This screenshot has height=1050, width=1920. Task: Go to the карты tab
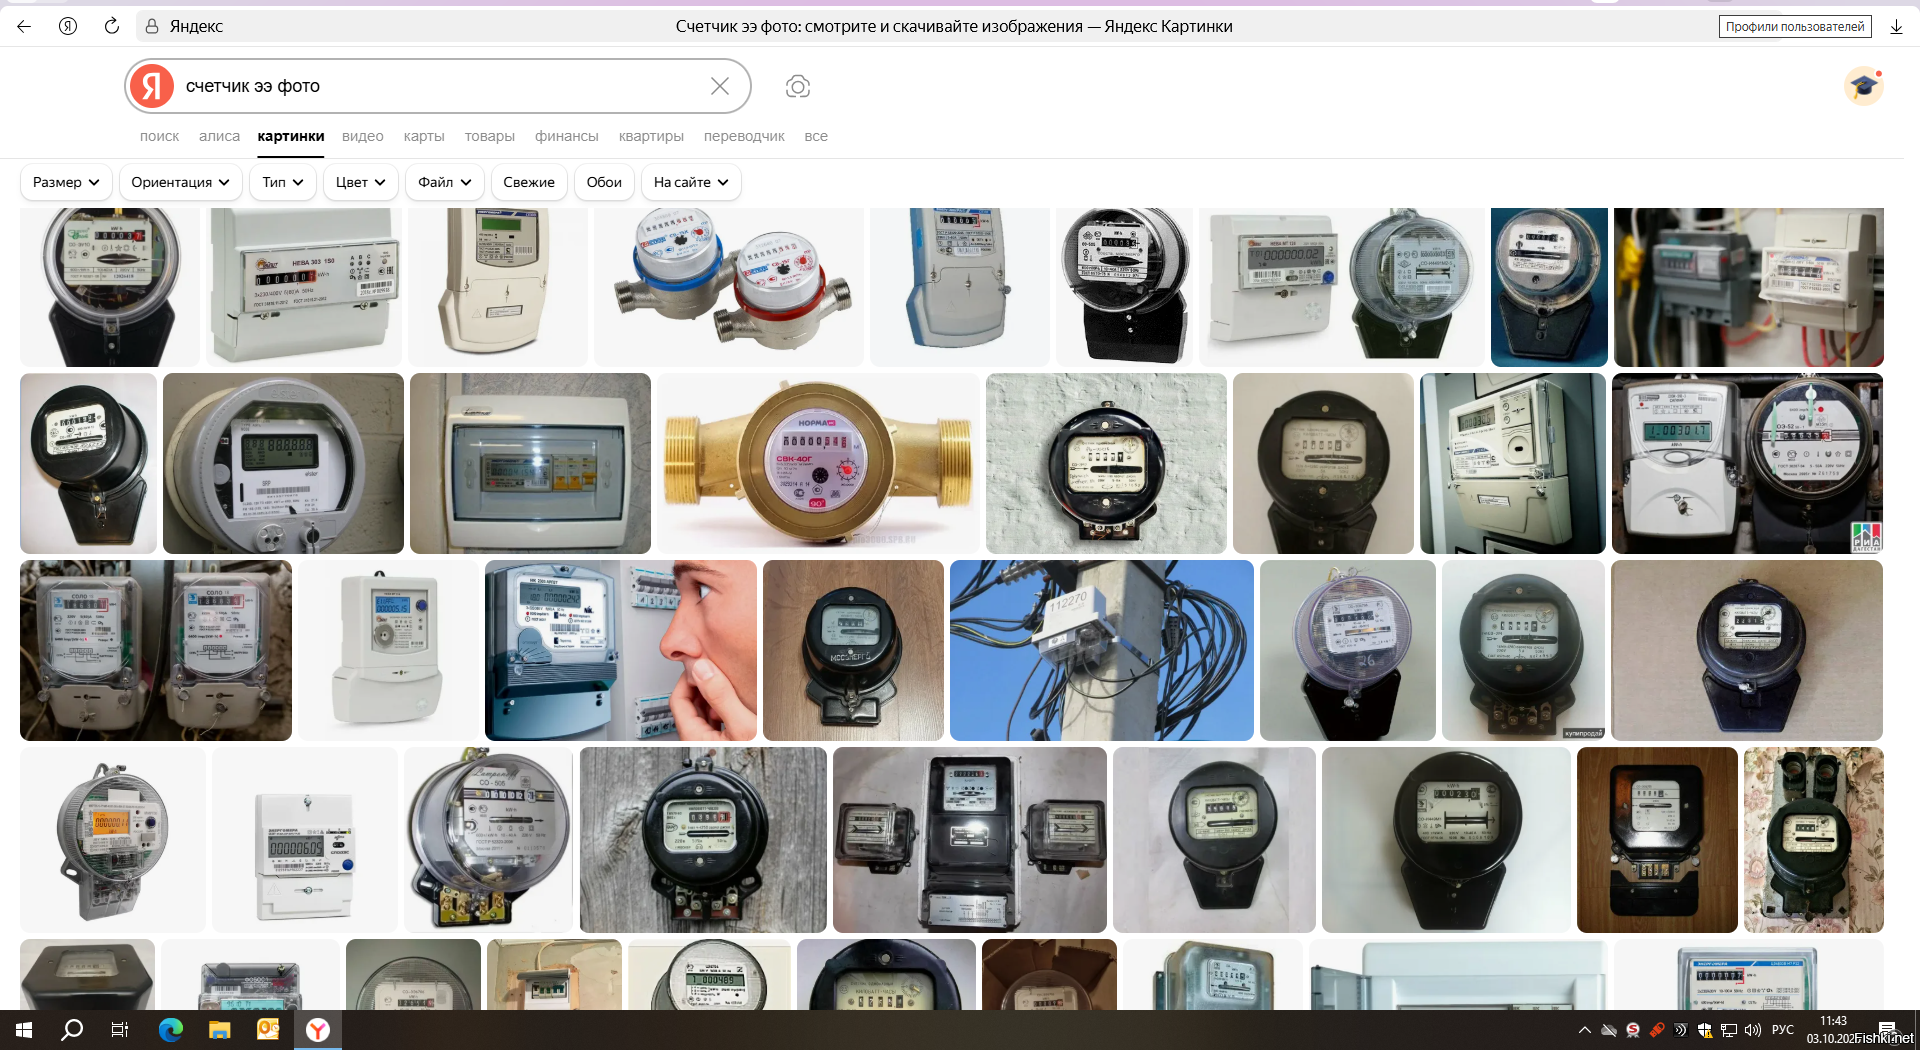click(424, 136)
